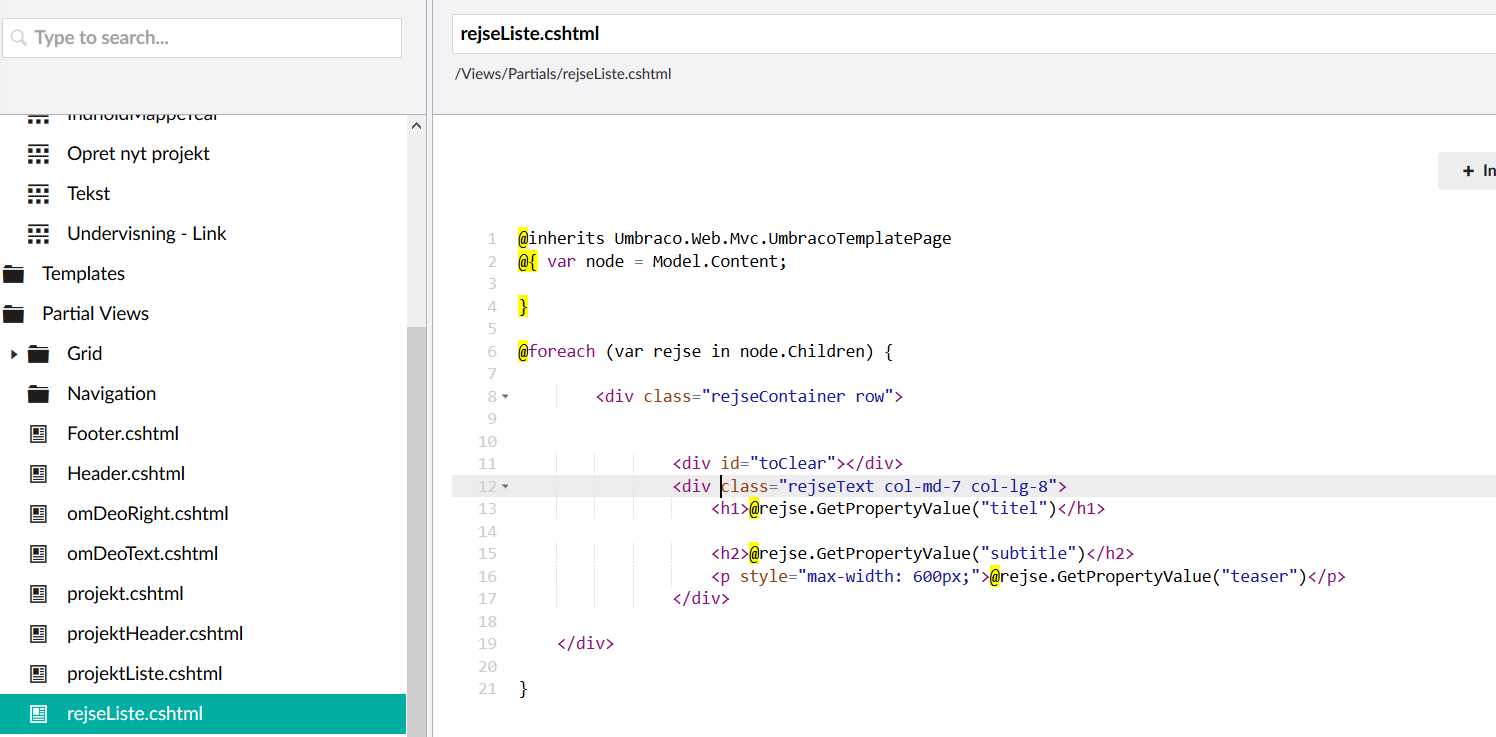Click file icon beside Footer.cshtml
Viewport: 1496px width, 737px height.
click(38, 434)
